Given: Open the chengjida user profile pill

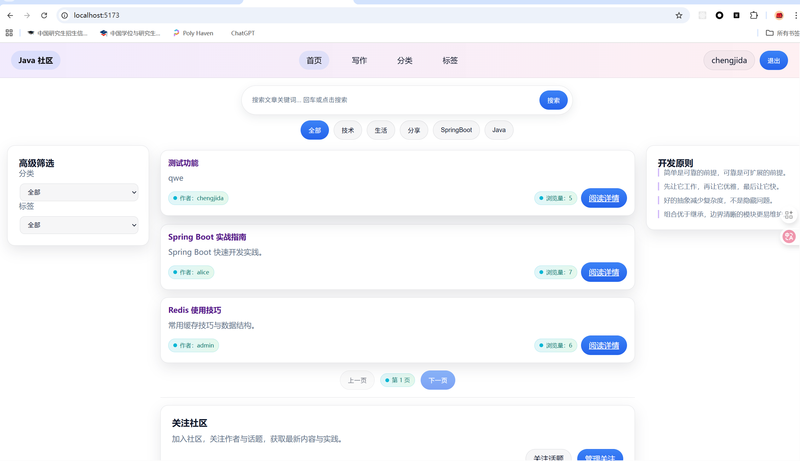Looking at the screenshot, I should (729, 60).
